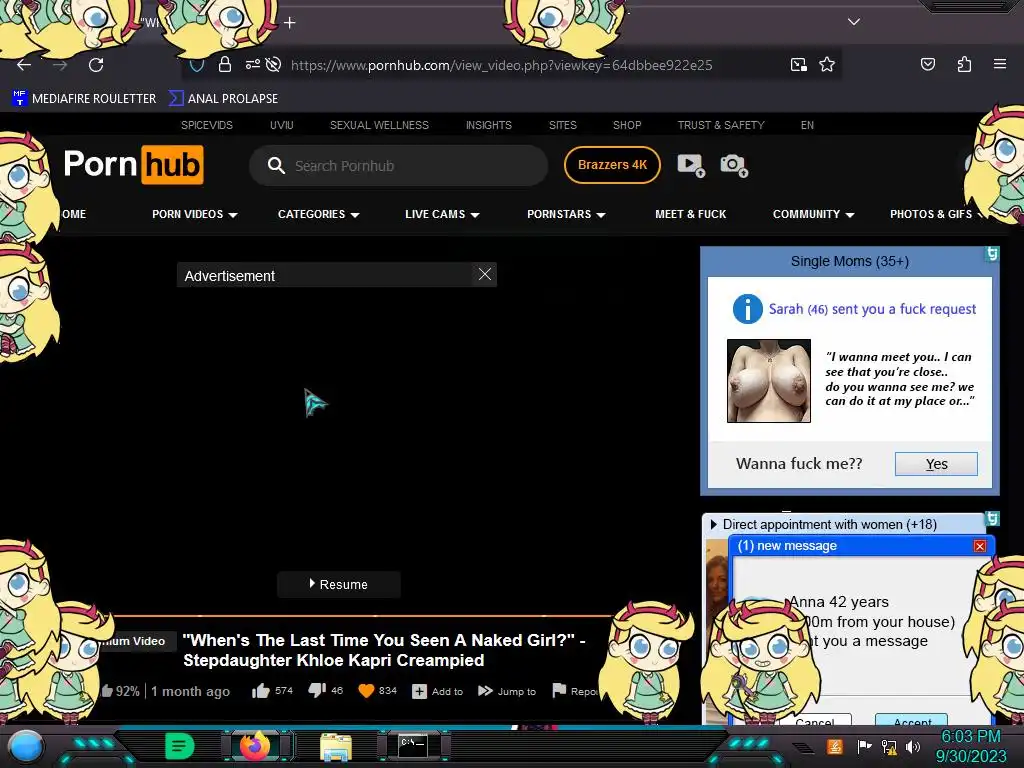Open the UVIU top menu link
This screenshot has width=1024, height=768.
point(281,125)
